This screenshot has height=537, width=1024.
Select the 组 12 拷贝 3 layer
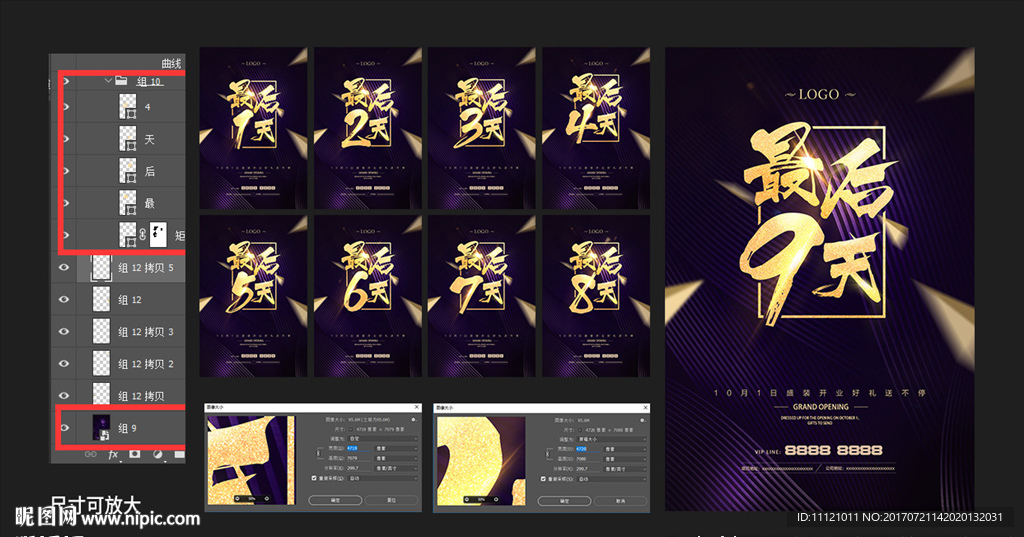coord(145,331)
